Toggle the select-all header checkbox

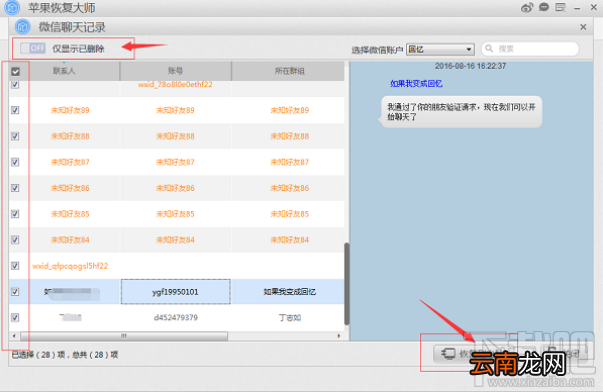(15, 72)
